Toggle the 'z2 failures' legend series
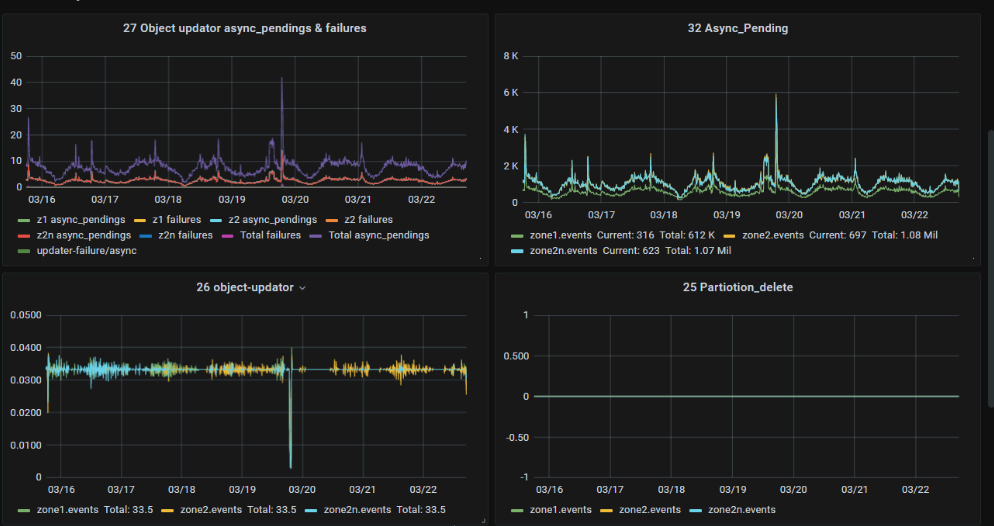Viewport: 994px width, 526px height. (x=368, y=219)
